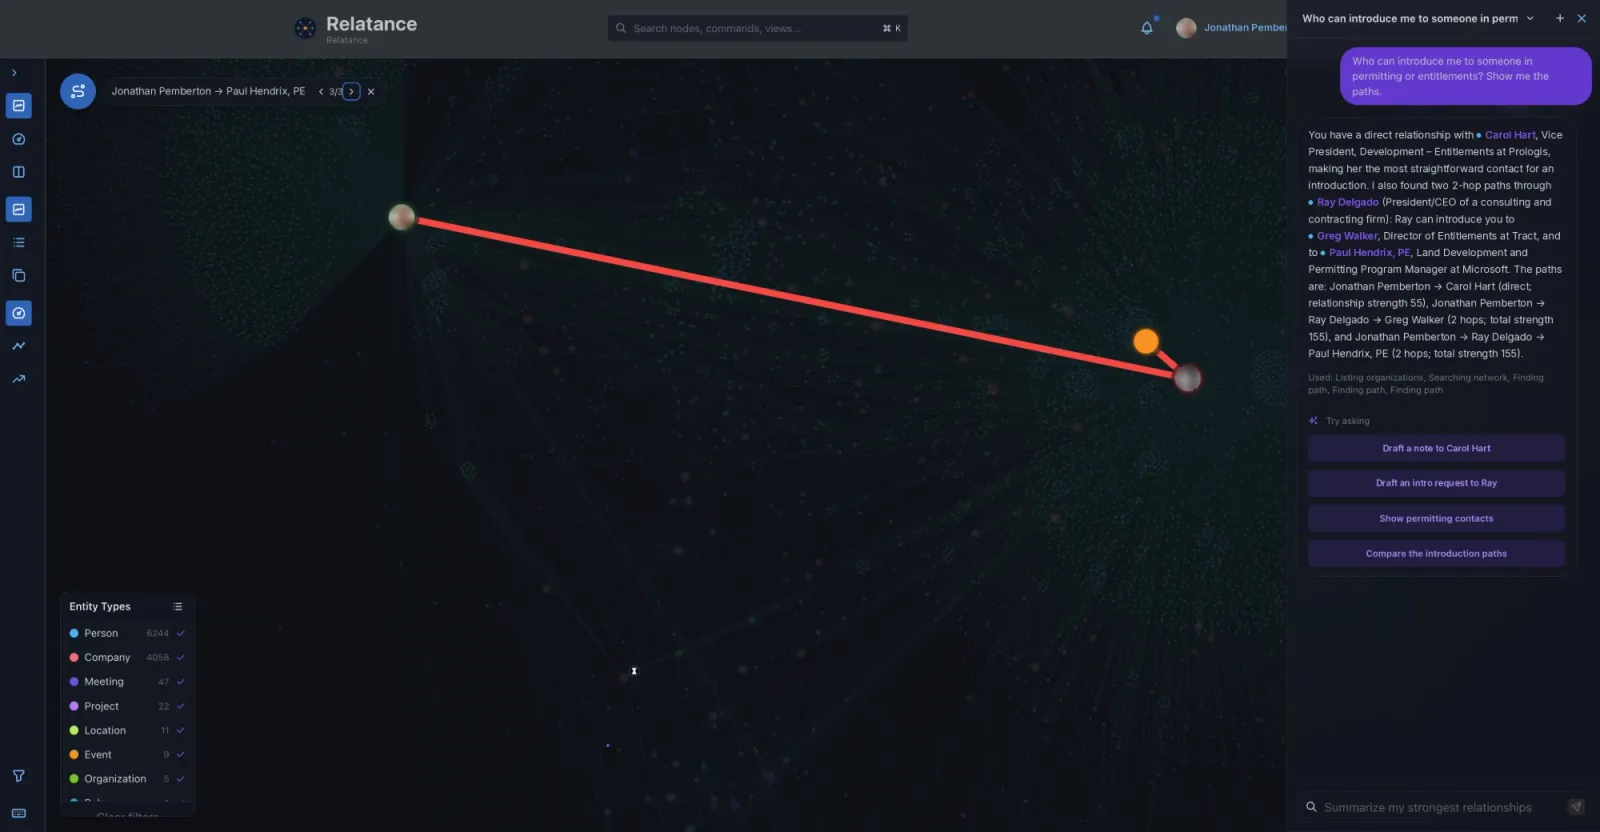
Task: Click Compare the introduction paths suggestion
Action: pyautogui.click(x=1436, y=553)
